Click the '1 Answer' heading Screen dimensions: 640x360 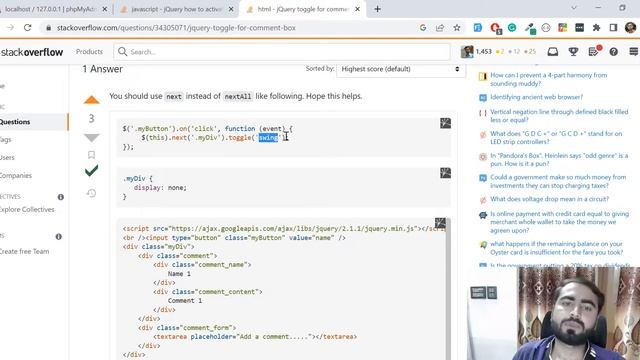pyautogui.click(x=102, y=69)
